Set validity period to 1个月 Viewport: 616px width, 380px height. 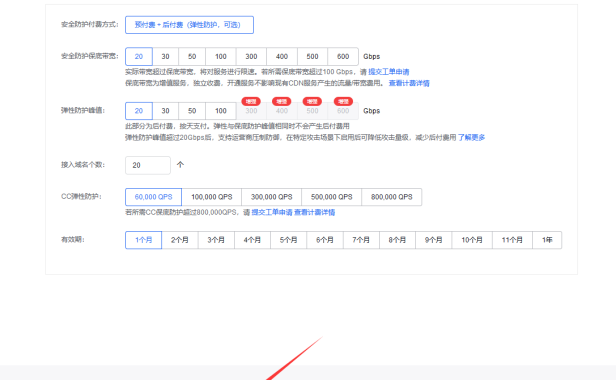pos(143,240)
